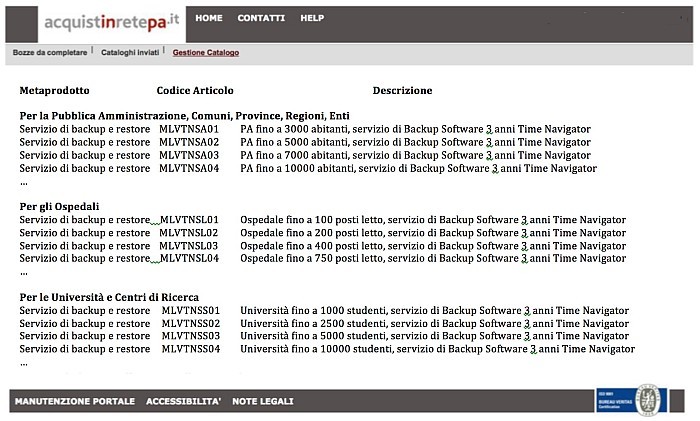Click the Bureau Veritas certification badge
This screenshot has width=700, height=421.
(631, 400)
